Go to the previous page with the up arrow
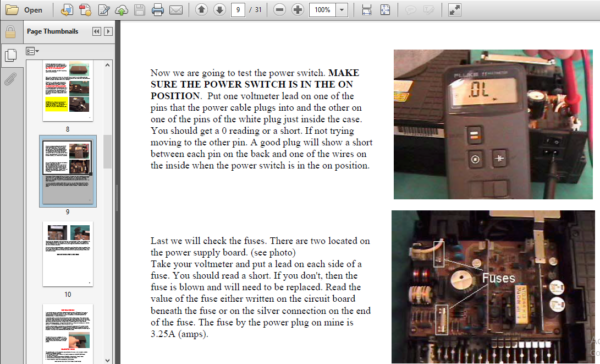Screen dimensions: 600x364 [x=201, y=10]
